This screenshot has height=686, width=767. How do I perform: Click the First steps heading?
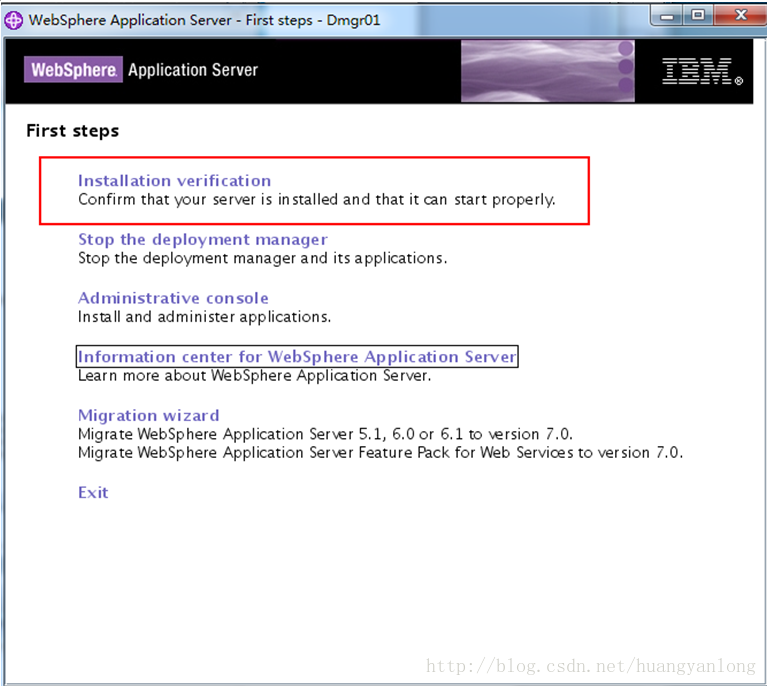pyautogui.click(x=72, y=131)
